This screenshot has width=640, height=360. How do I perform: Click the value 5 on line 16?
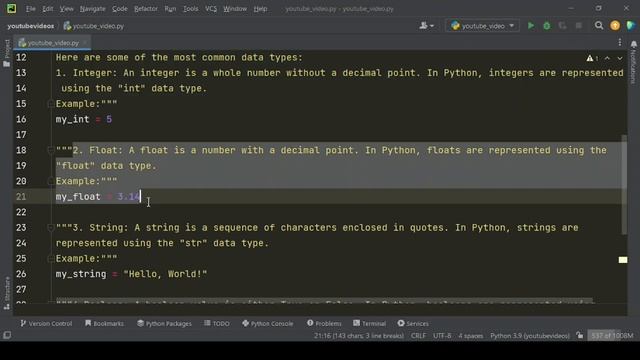(109, 119)
